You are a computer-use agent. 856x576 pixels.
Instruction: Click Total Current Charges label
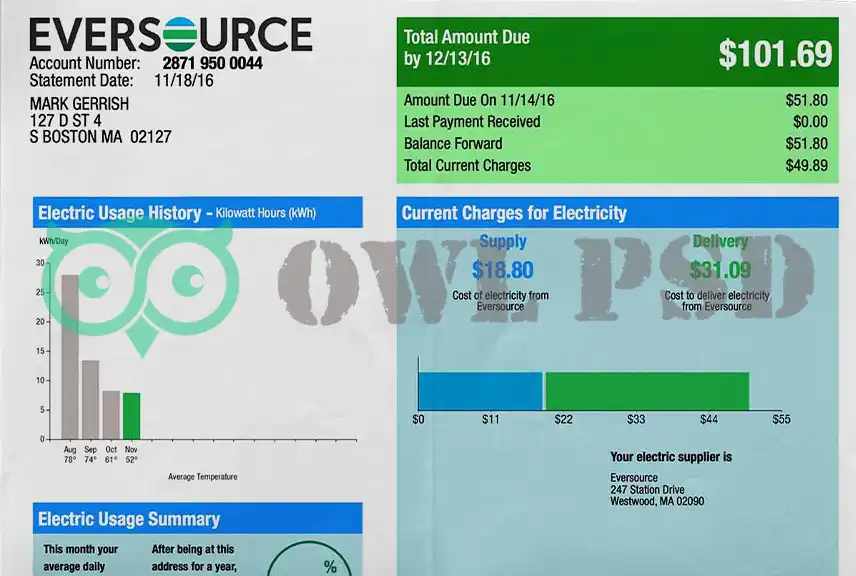coord(467,165)
